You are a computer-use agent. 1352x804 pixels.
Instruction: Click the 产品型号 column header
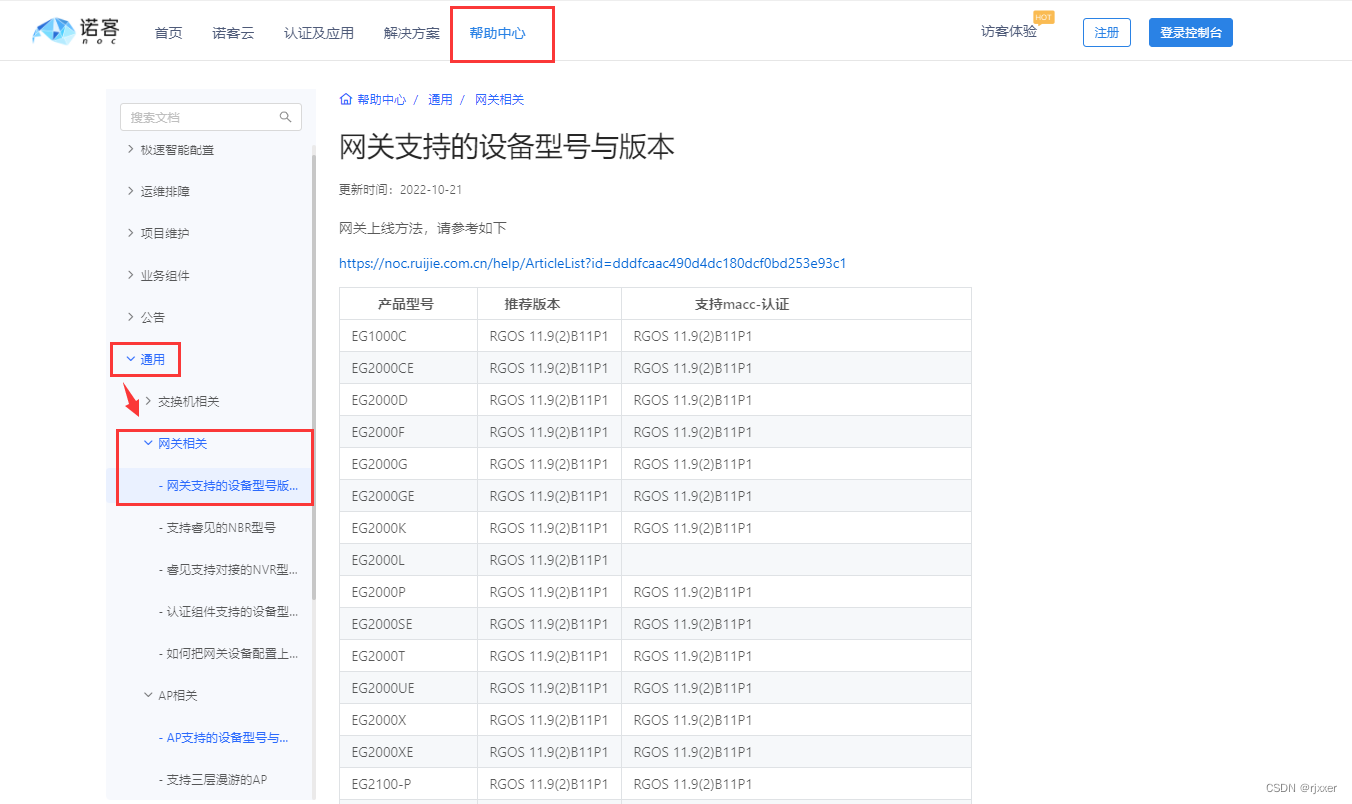point(406,304)
